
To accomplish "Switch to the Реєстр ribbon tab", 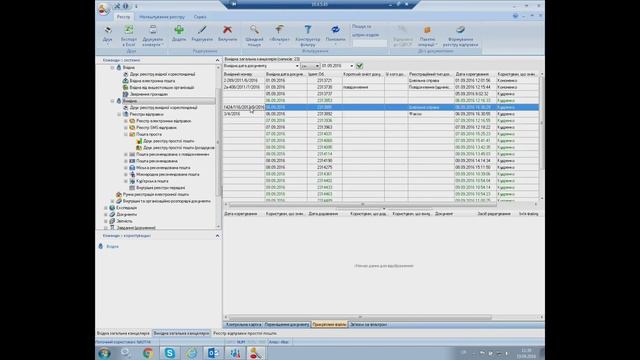I will (123, 17).
